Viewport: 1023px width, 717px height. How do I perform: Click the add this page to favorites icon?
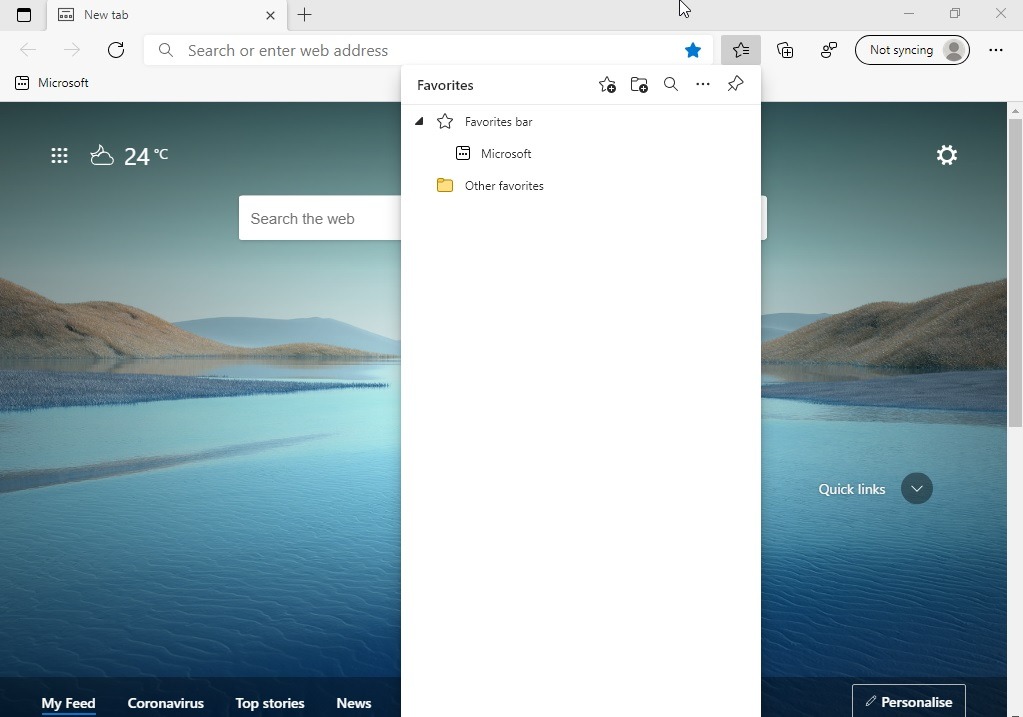(x=607, y=85)
